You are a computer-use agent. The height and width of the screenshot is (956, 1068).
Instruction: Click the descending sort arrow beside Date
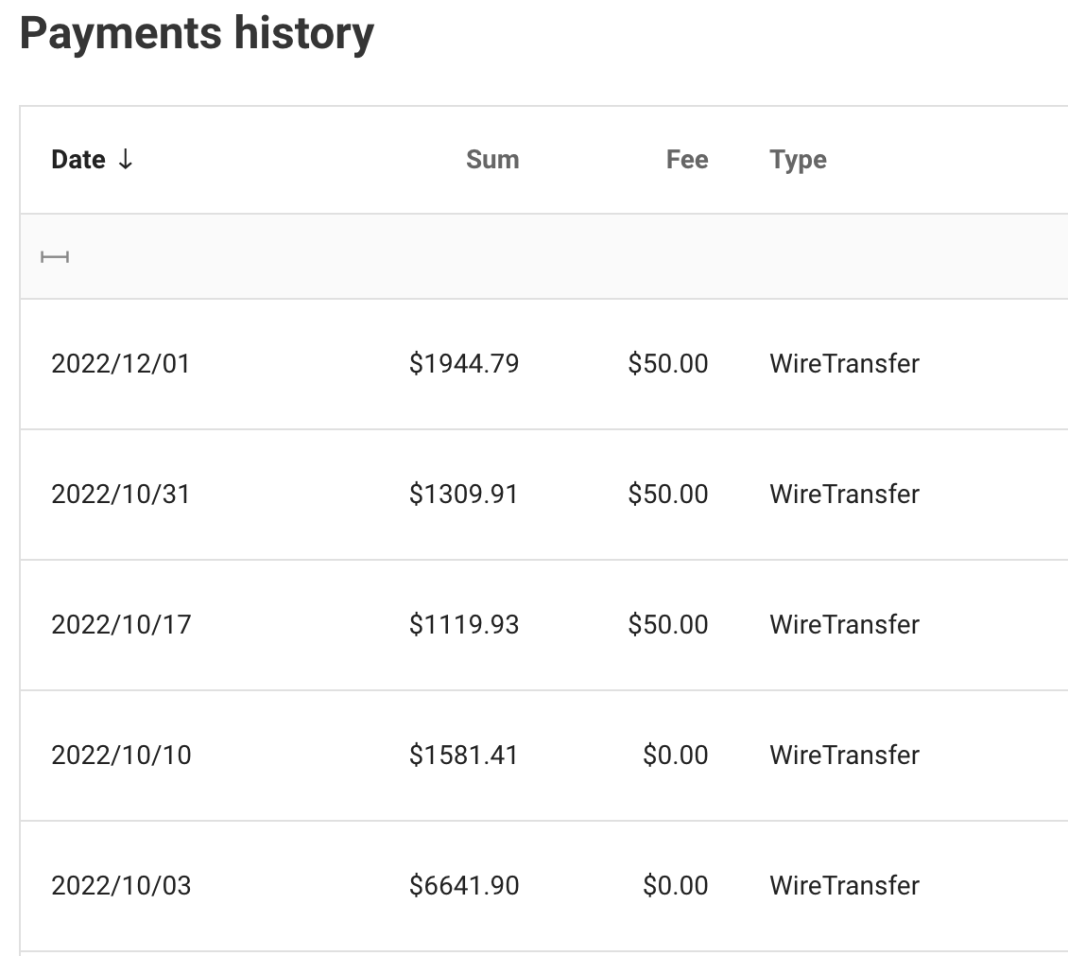(x=121, y=158)
